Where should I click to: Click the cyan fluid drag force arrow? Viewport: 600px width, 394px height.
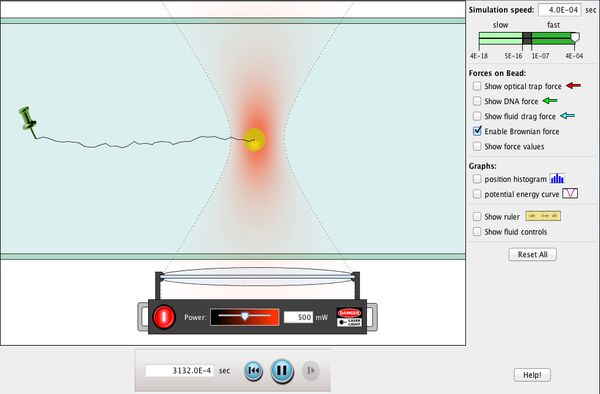point(567,116)
